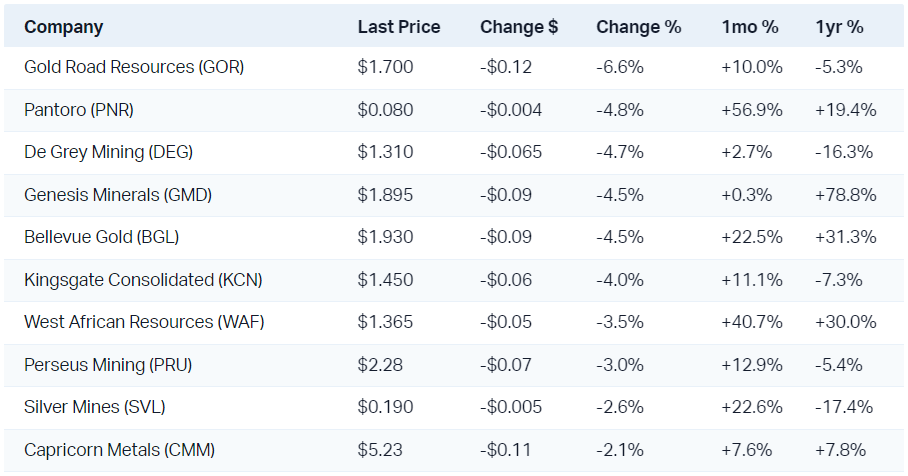This screenshot has width=908, height=476.
Task: Click the Company column header
Action: [63, 27]
